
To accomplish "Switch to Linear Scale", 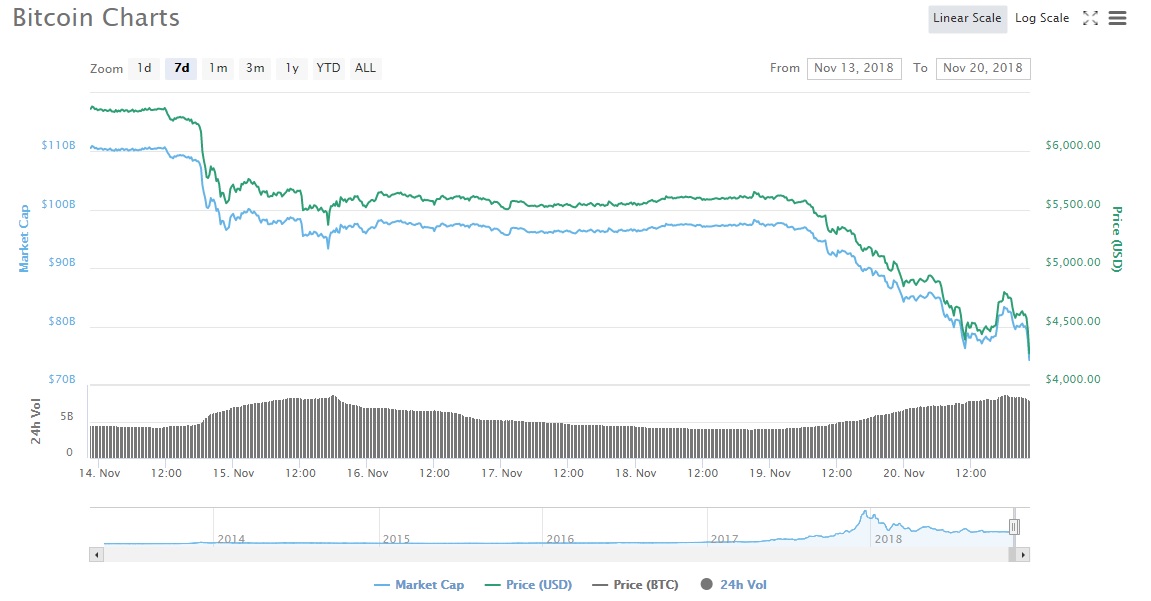I will click(966, 18).
